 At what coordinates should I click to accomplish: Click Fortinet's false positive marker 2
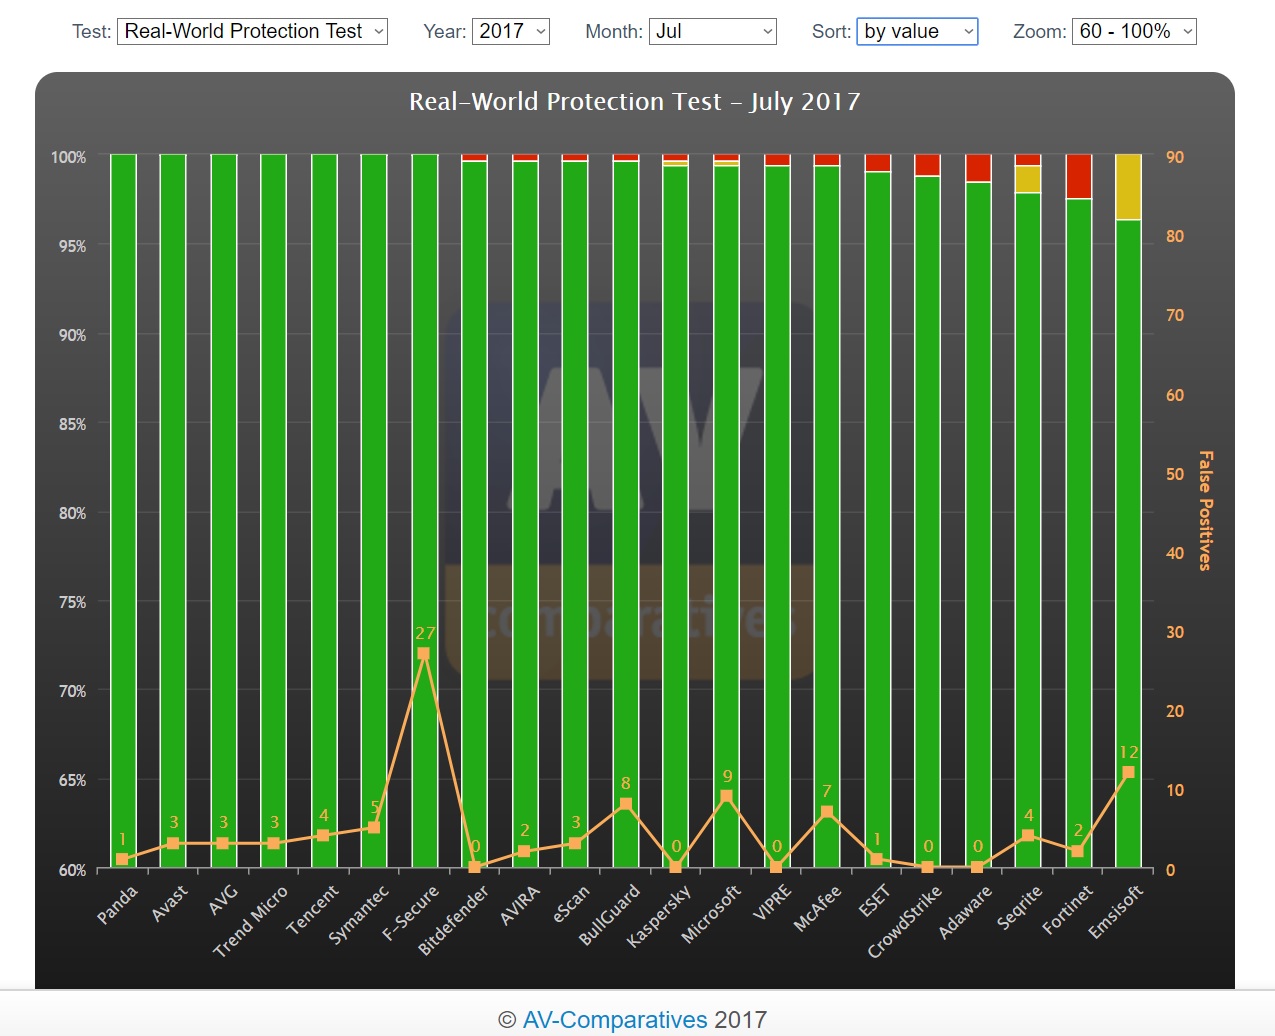tap(1078, 851)
